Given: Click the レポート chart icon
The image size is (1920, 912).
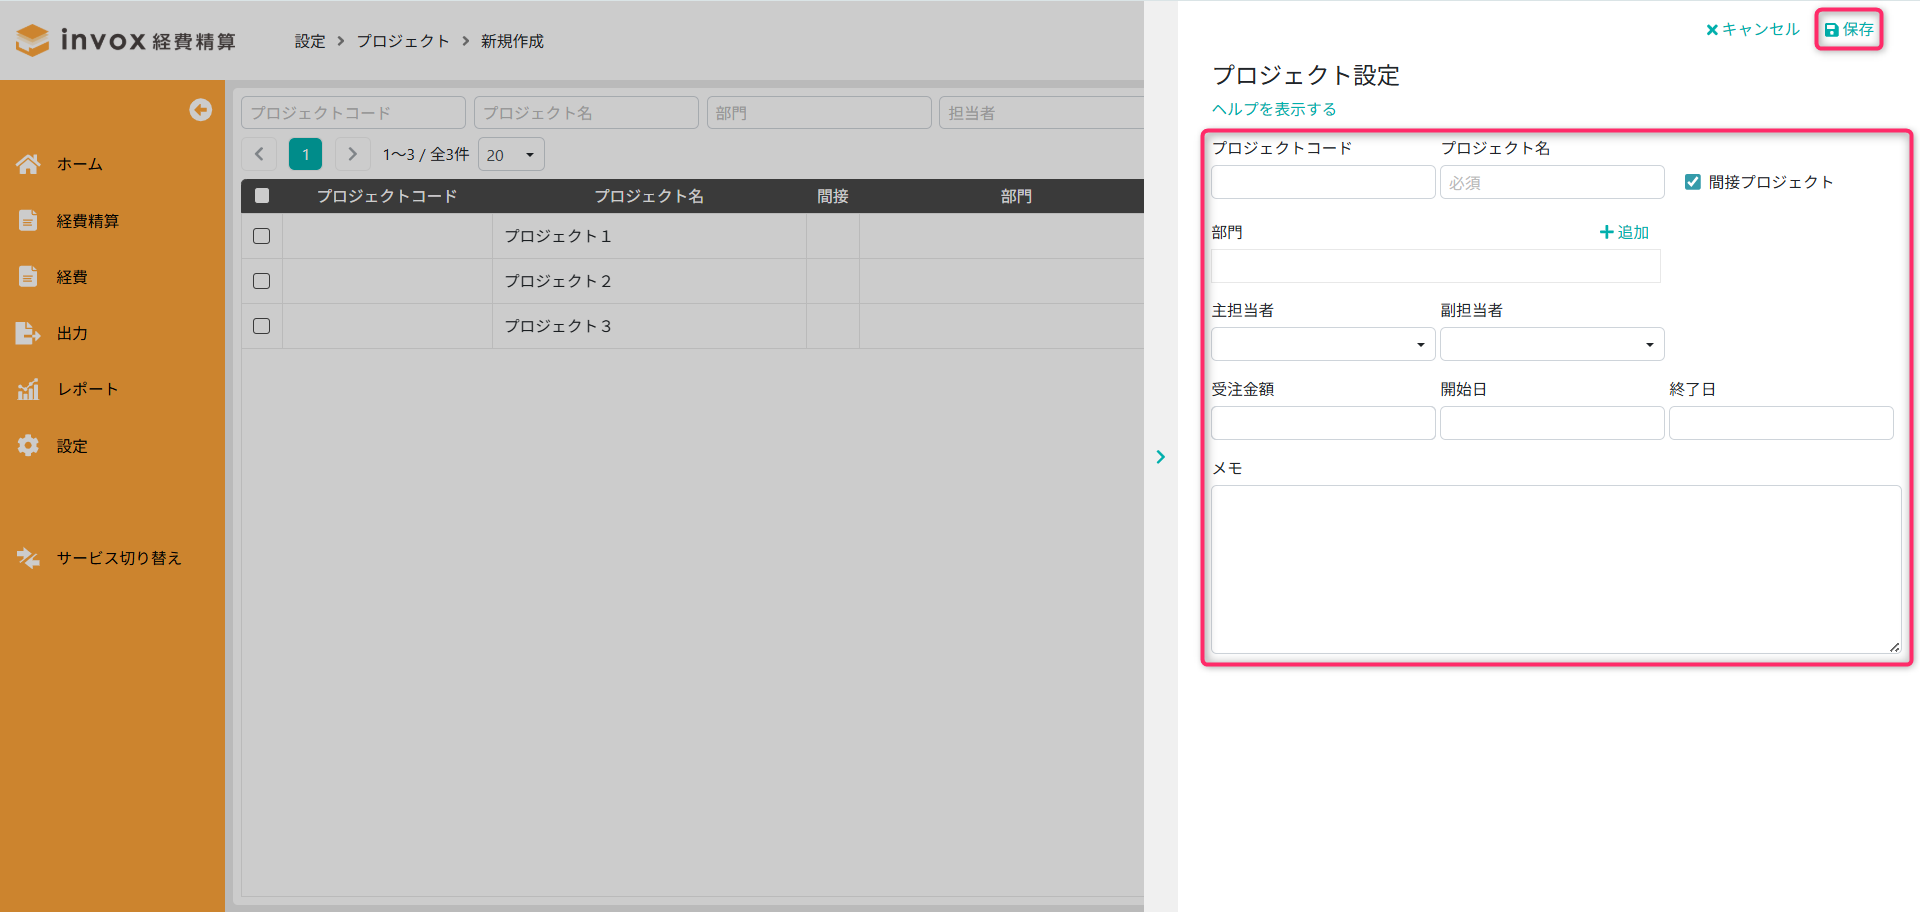Looking at the screenshot, I should coord(28,389).
